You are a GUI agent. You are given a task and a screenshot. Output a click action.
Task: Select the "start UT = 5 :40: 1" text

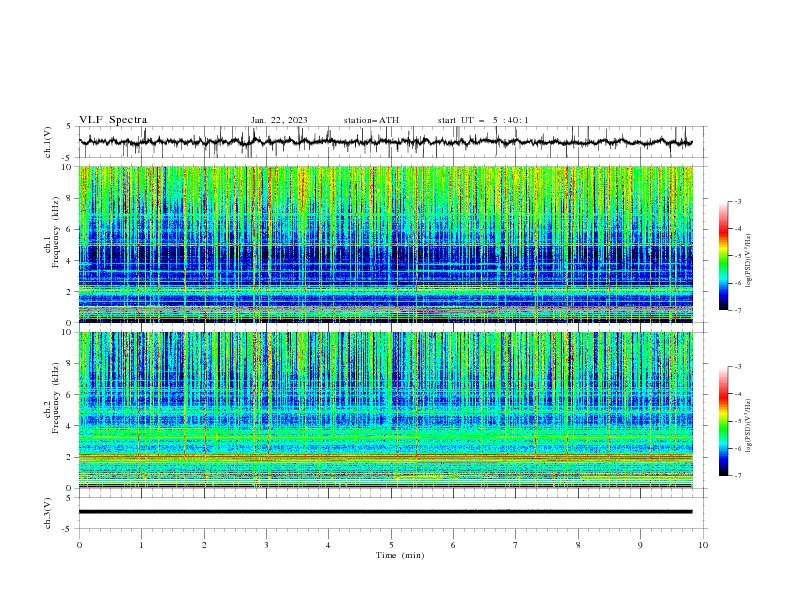483,120
